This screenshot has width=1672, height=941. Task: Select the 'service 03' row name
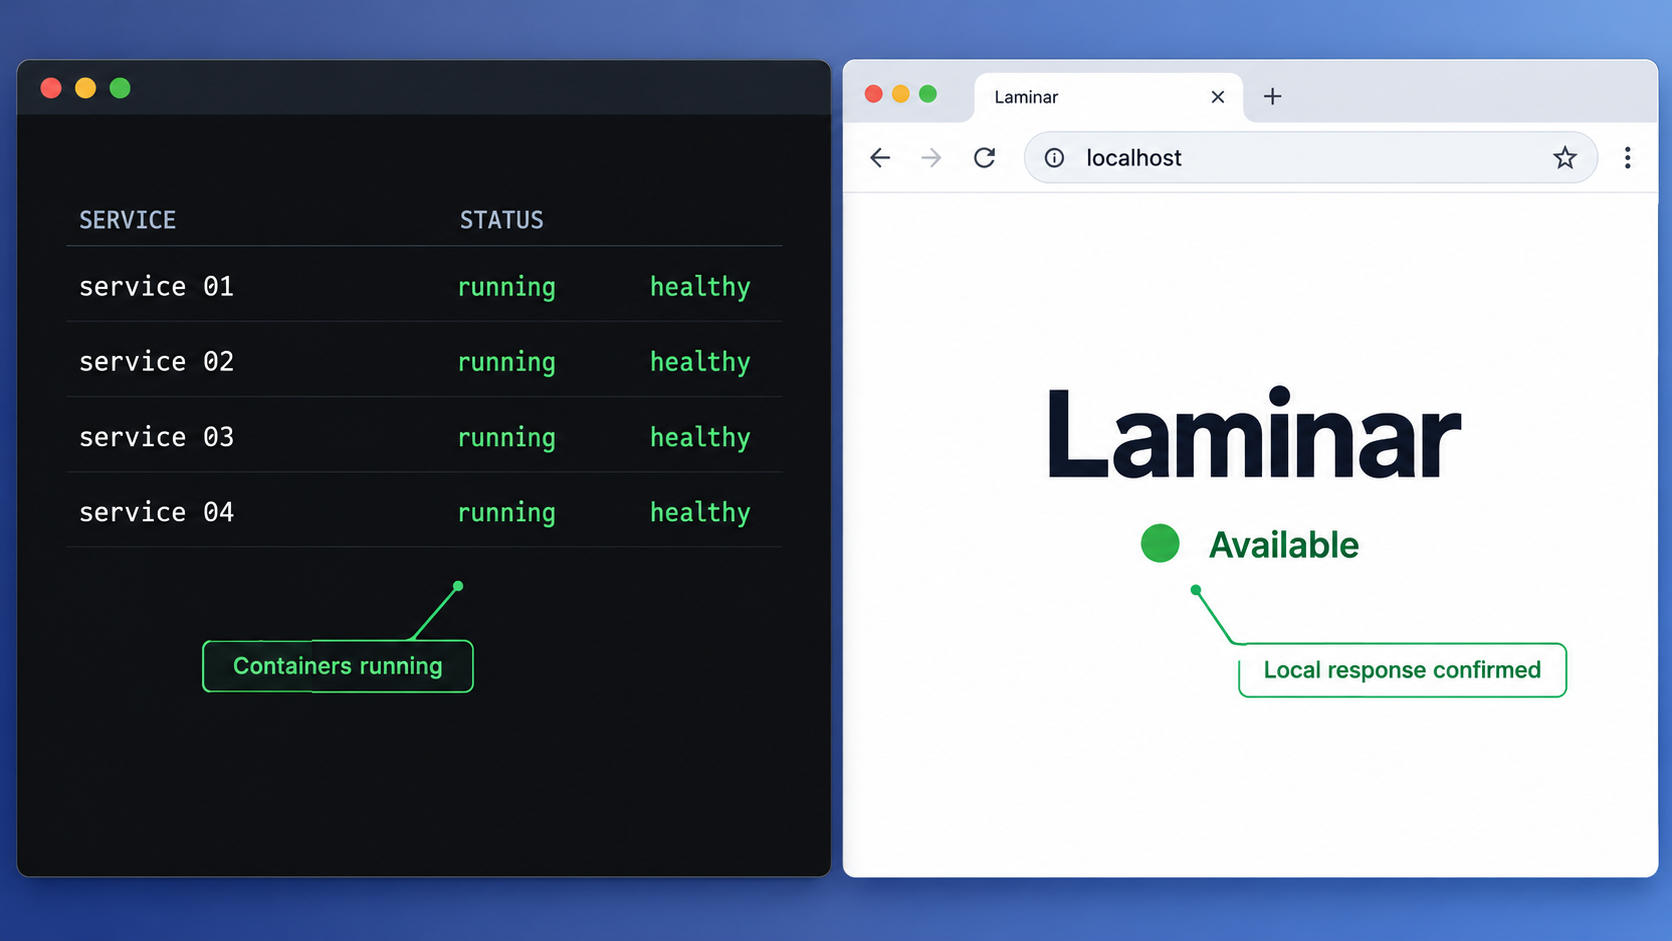[x=156, y=437]
